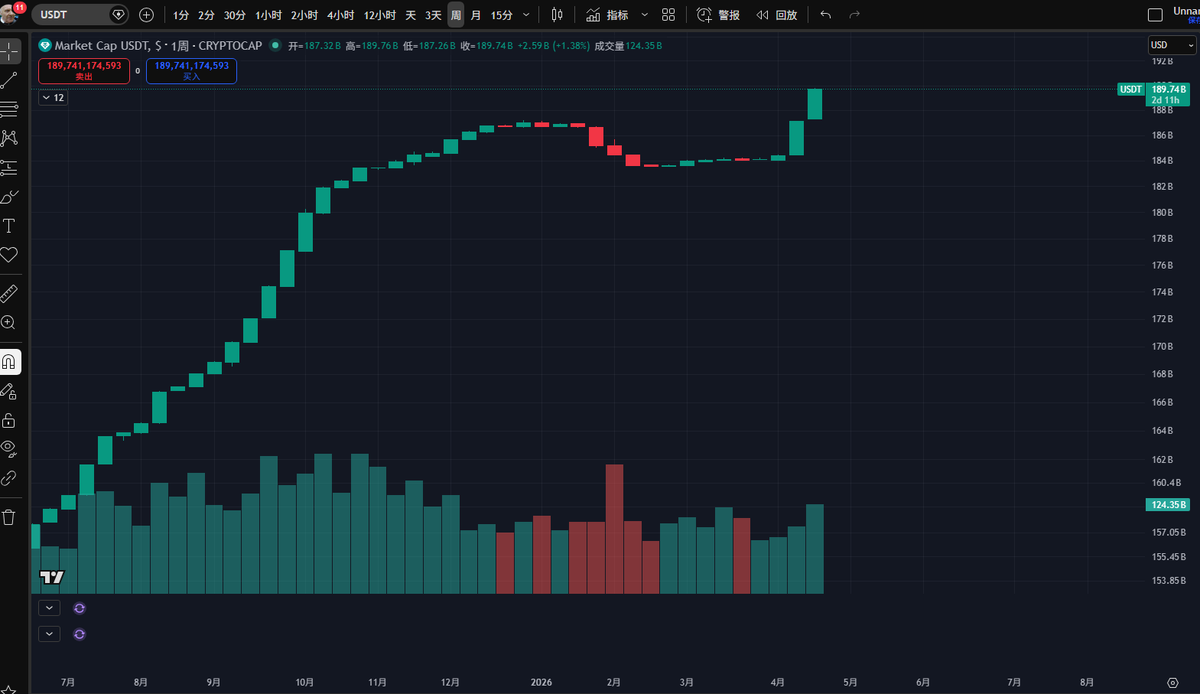Image resolution: width=1200 pixels, height=694 pixels.
Task: Click the USDT symbol search box
Action: coord(80,15)
